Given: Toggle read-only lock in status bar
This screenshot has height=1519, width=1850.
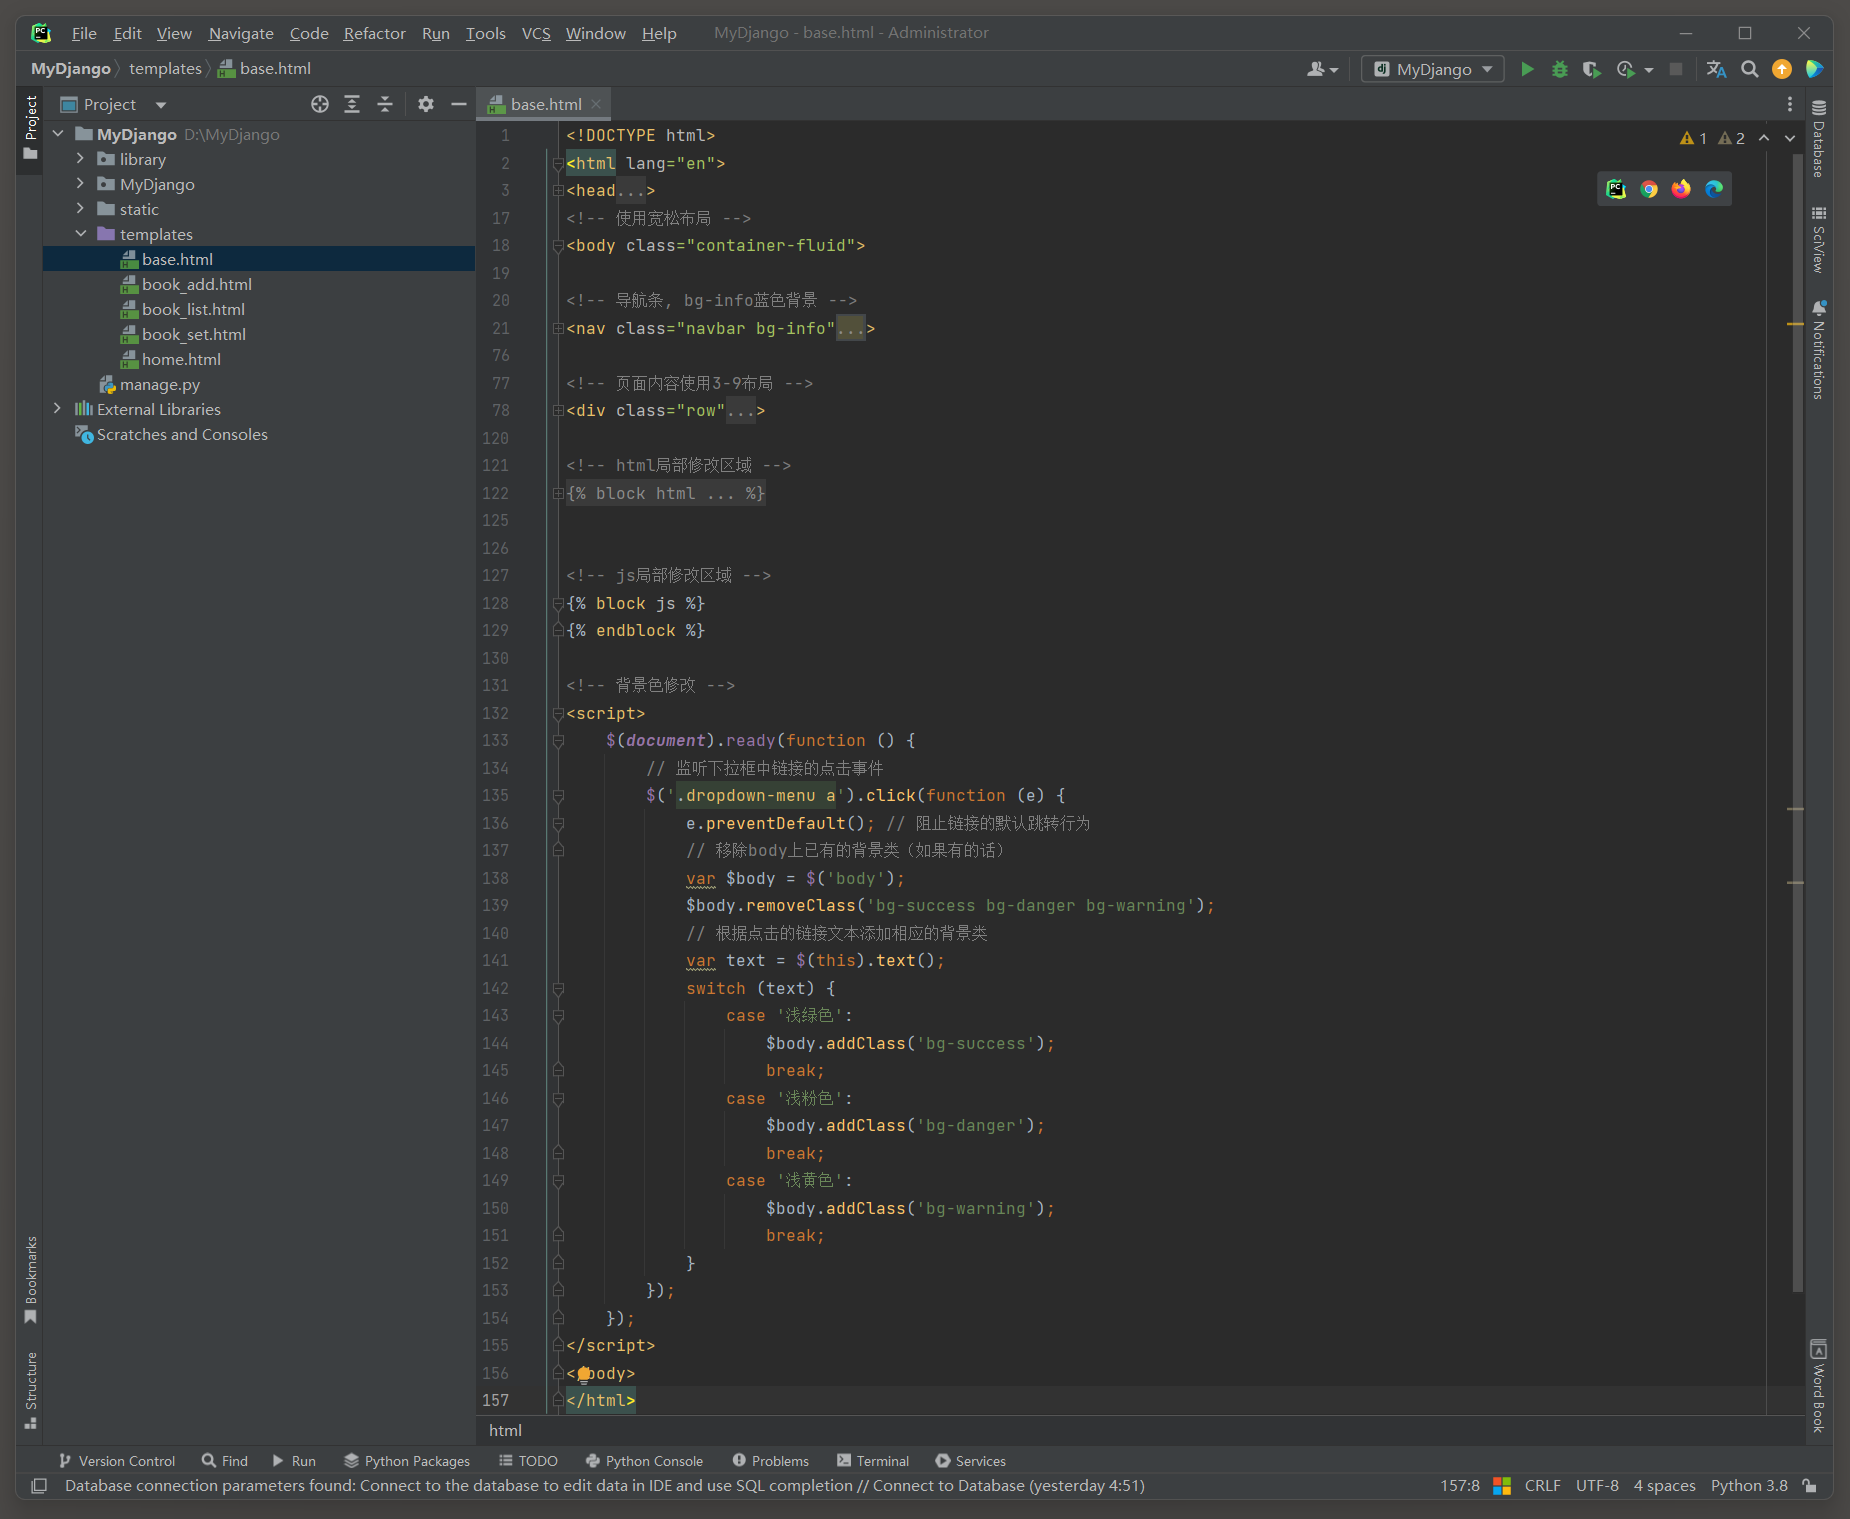Looking at the screenshot, I should pyautogui.click(x=1810, y=1486).
